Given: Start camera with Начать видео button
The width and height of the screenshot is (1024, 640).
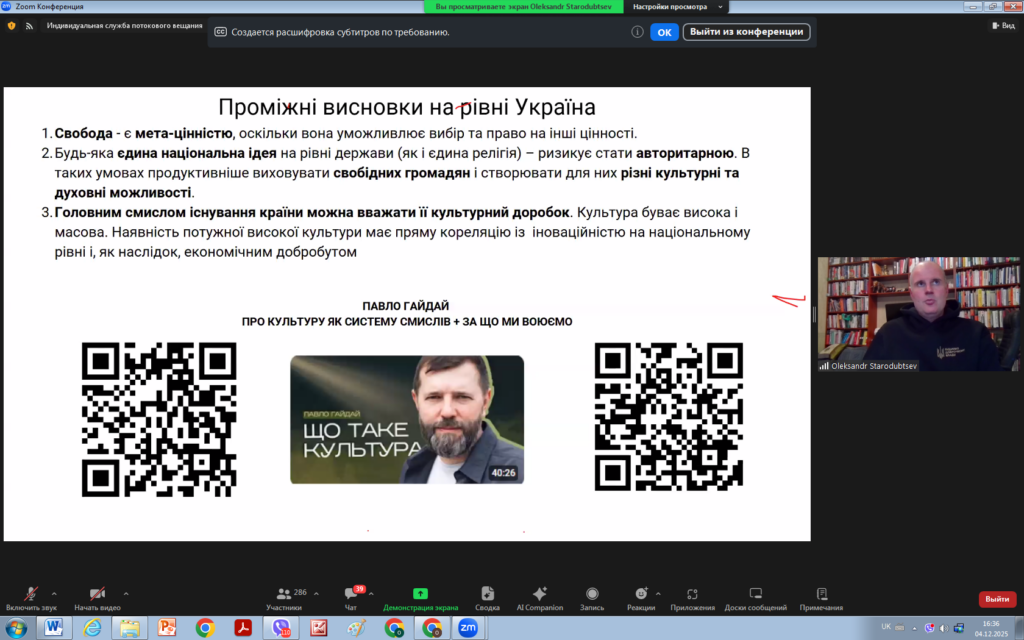Looking at the screenshot, I should click(x=97, y=596).
